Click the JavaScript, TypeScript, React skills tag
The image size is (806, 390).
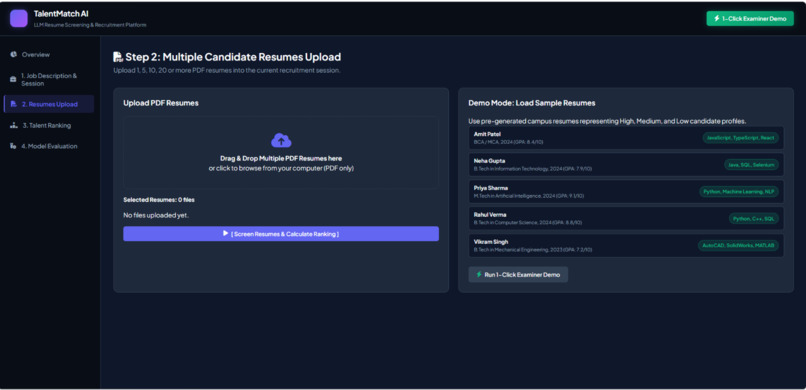[741, 138]
